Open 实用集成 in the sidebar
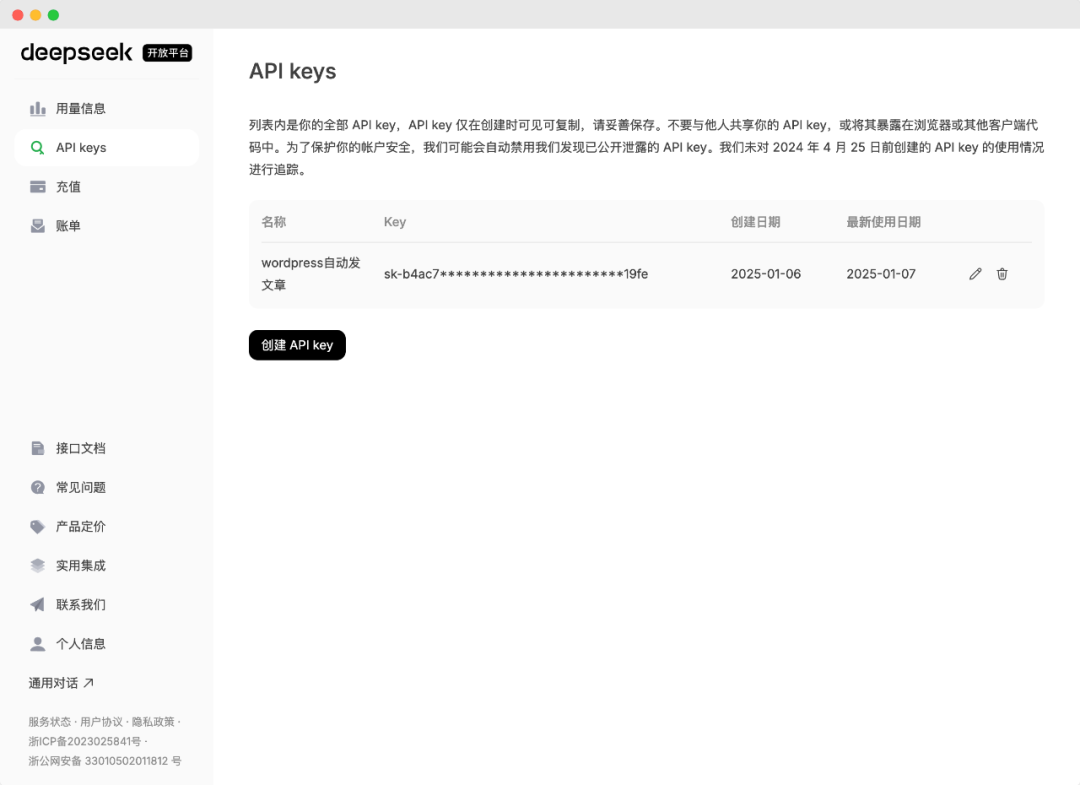This screenshot has height=785, width=1080. tap(107, 565)
